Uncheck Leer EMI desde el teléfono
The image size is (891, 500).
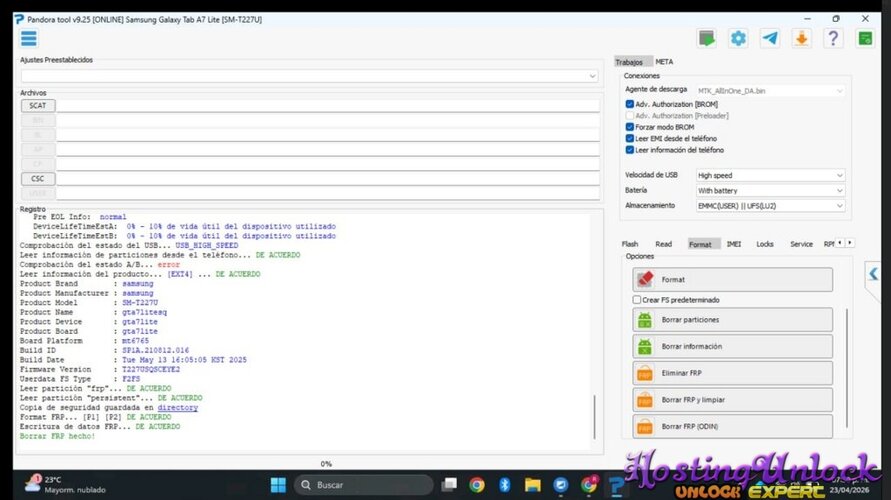pyautogui.click(x=630, y=138)
